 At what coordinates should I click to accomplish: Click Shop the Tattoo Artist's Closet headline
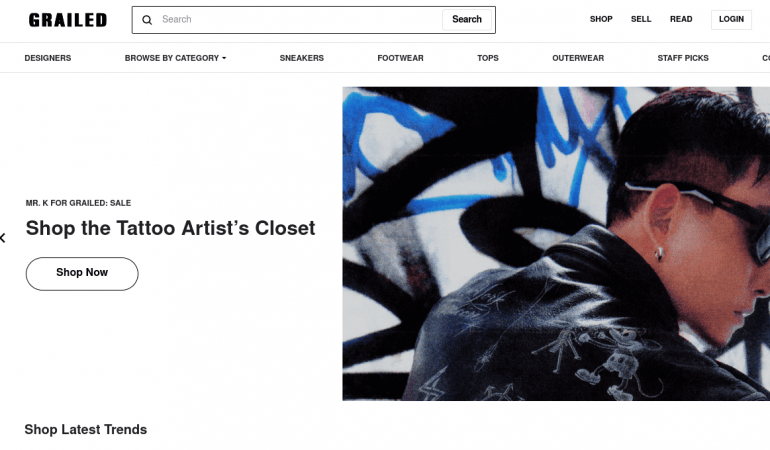170,228
